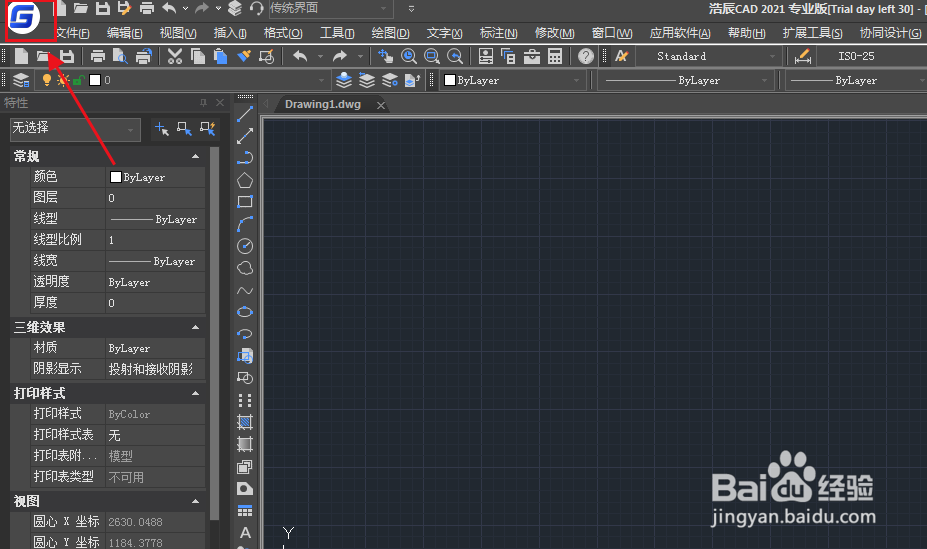Open the Text Style icon beside Standard
Image resolution: width=927 pixels, height=549 pixels.
tap(621, 56)
